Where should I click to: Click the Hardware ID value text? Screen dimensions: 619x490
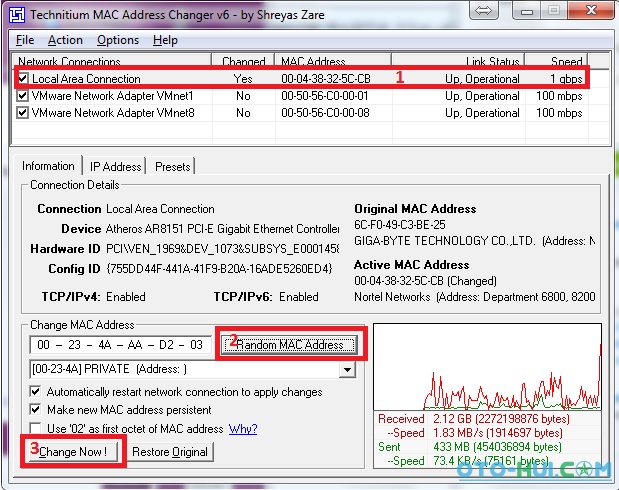click(x=222, y=249)
